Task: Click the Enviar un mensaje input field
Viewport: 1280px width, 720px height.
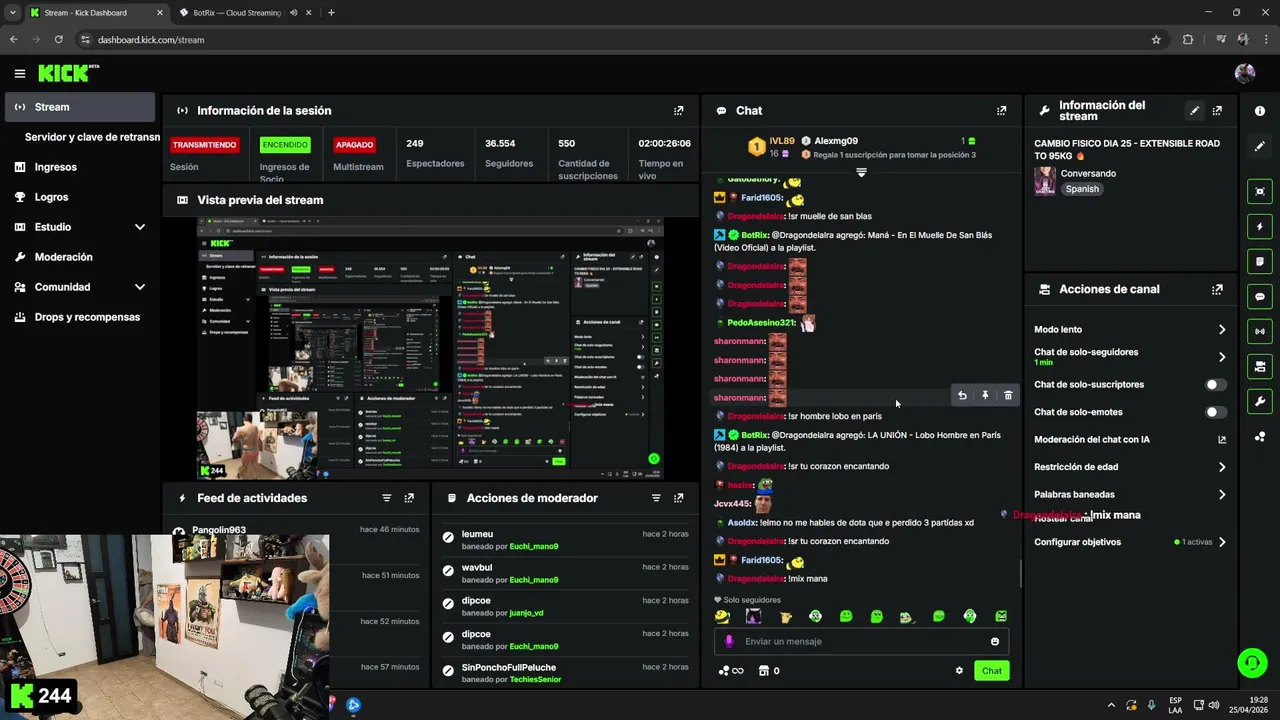Action: point(861,642)
